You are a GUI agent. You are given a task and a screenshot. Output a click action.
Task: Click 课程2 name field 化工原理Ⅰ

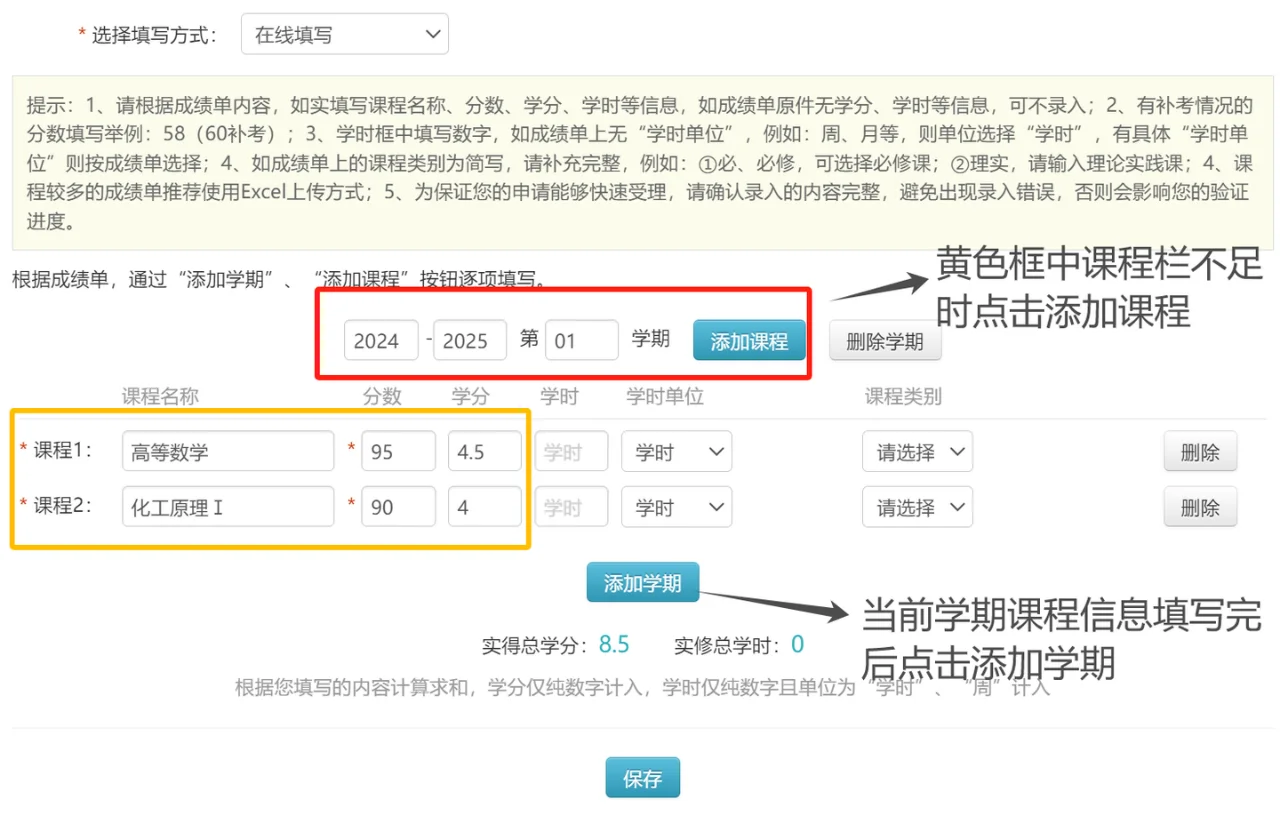228,507
